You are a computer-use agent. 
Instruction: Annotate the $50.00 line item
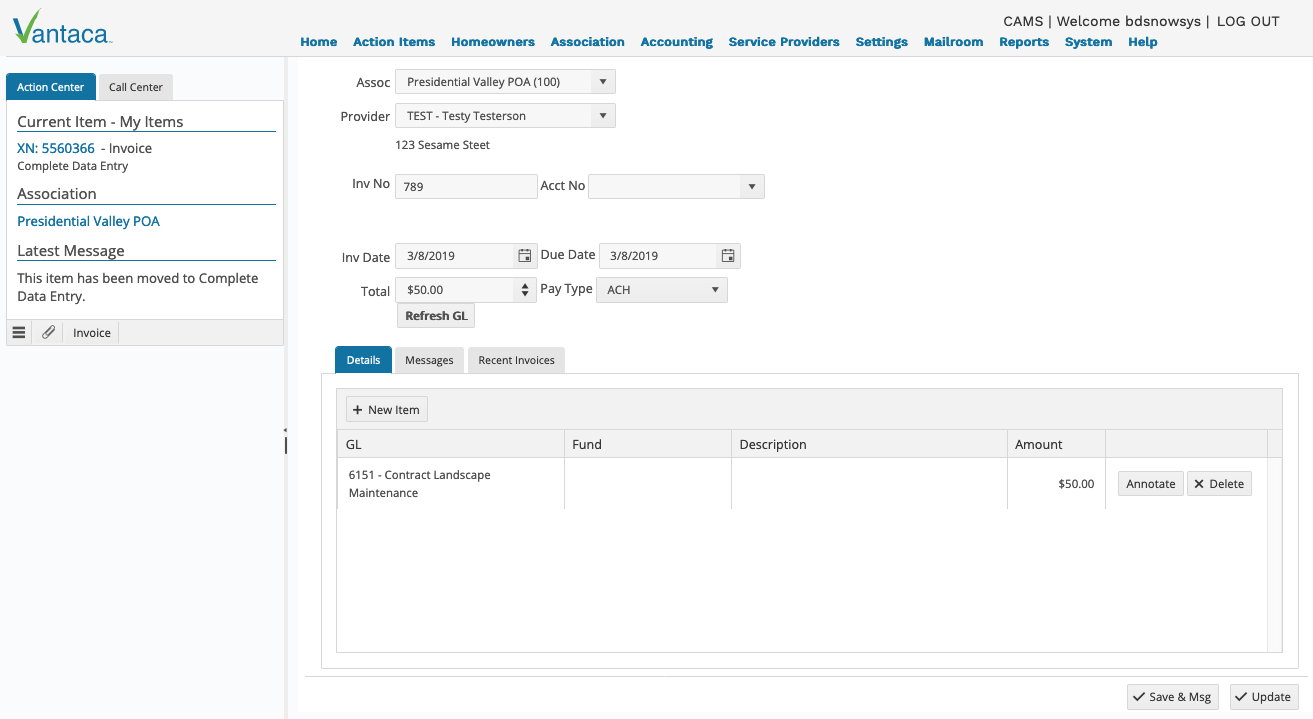point(1150,483)
